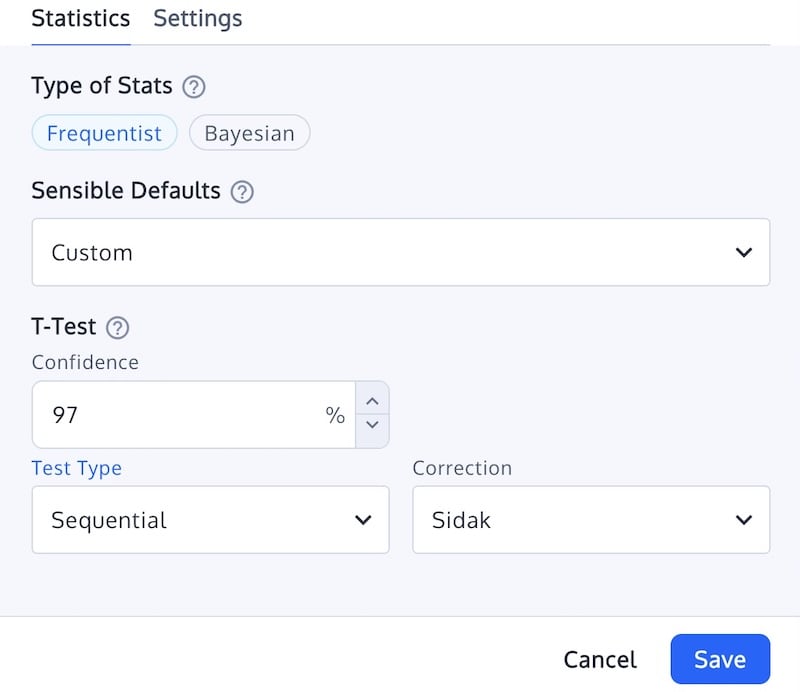
Task: Open the Test Type dropdown
Action: pyautogui.click(x=210, y=520)
